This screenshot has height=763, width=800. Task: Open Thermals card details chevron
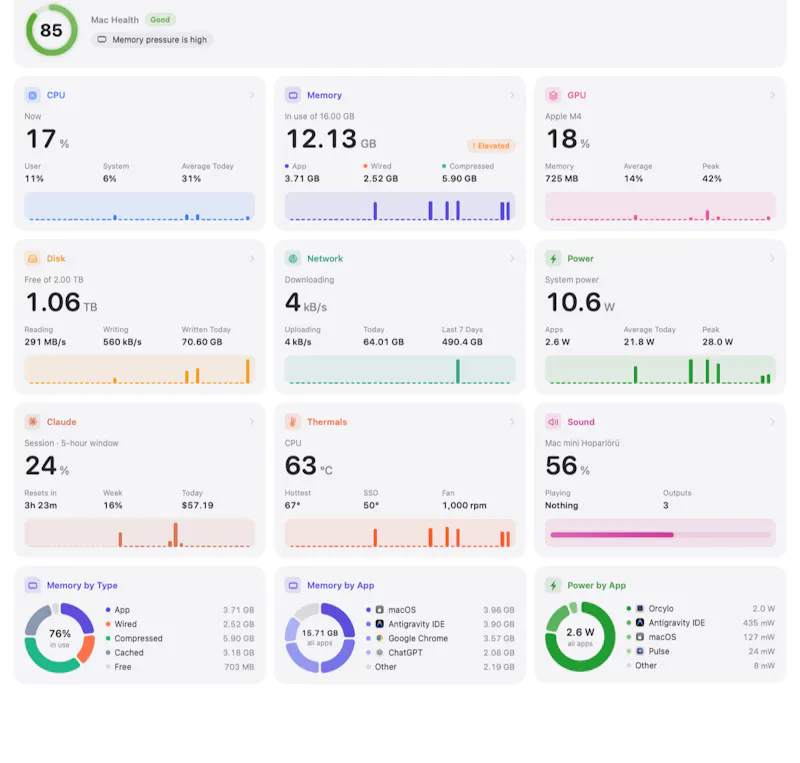point(512,422)
